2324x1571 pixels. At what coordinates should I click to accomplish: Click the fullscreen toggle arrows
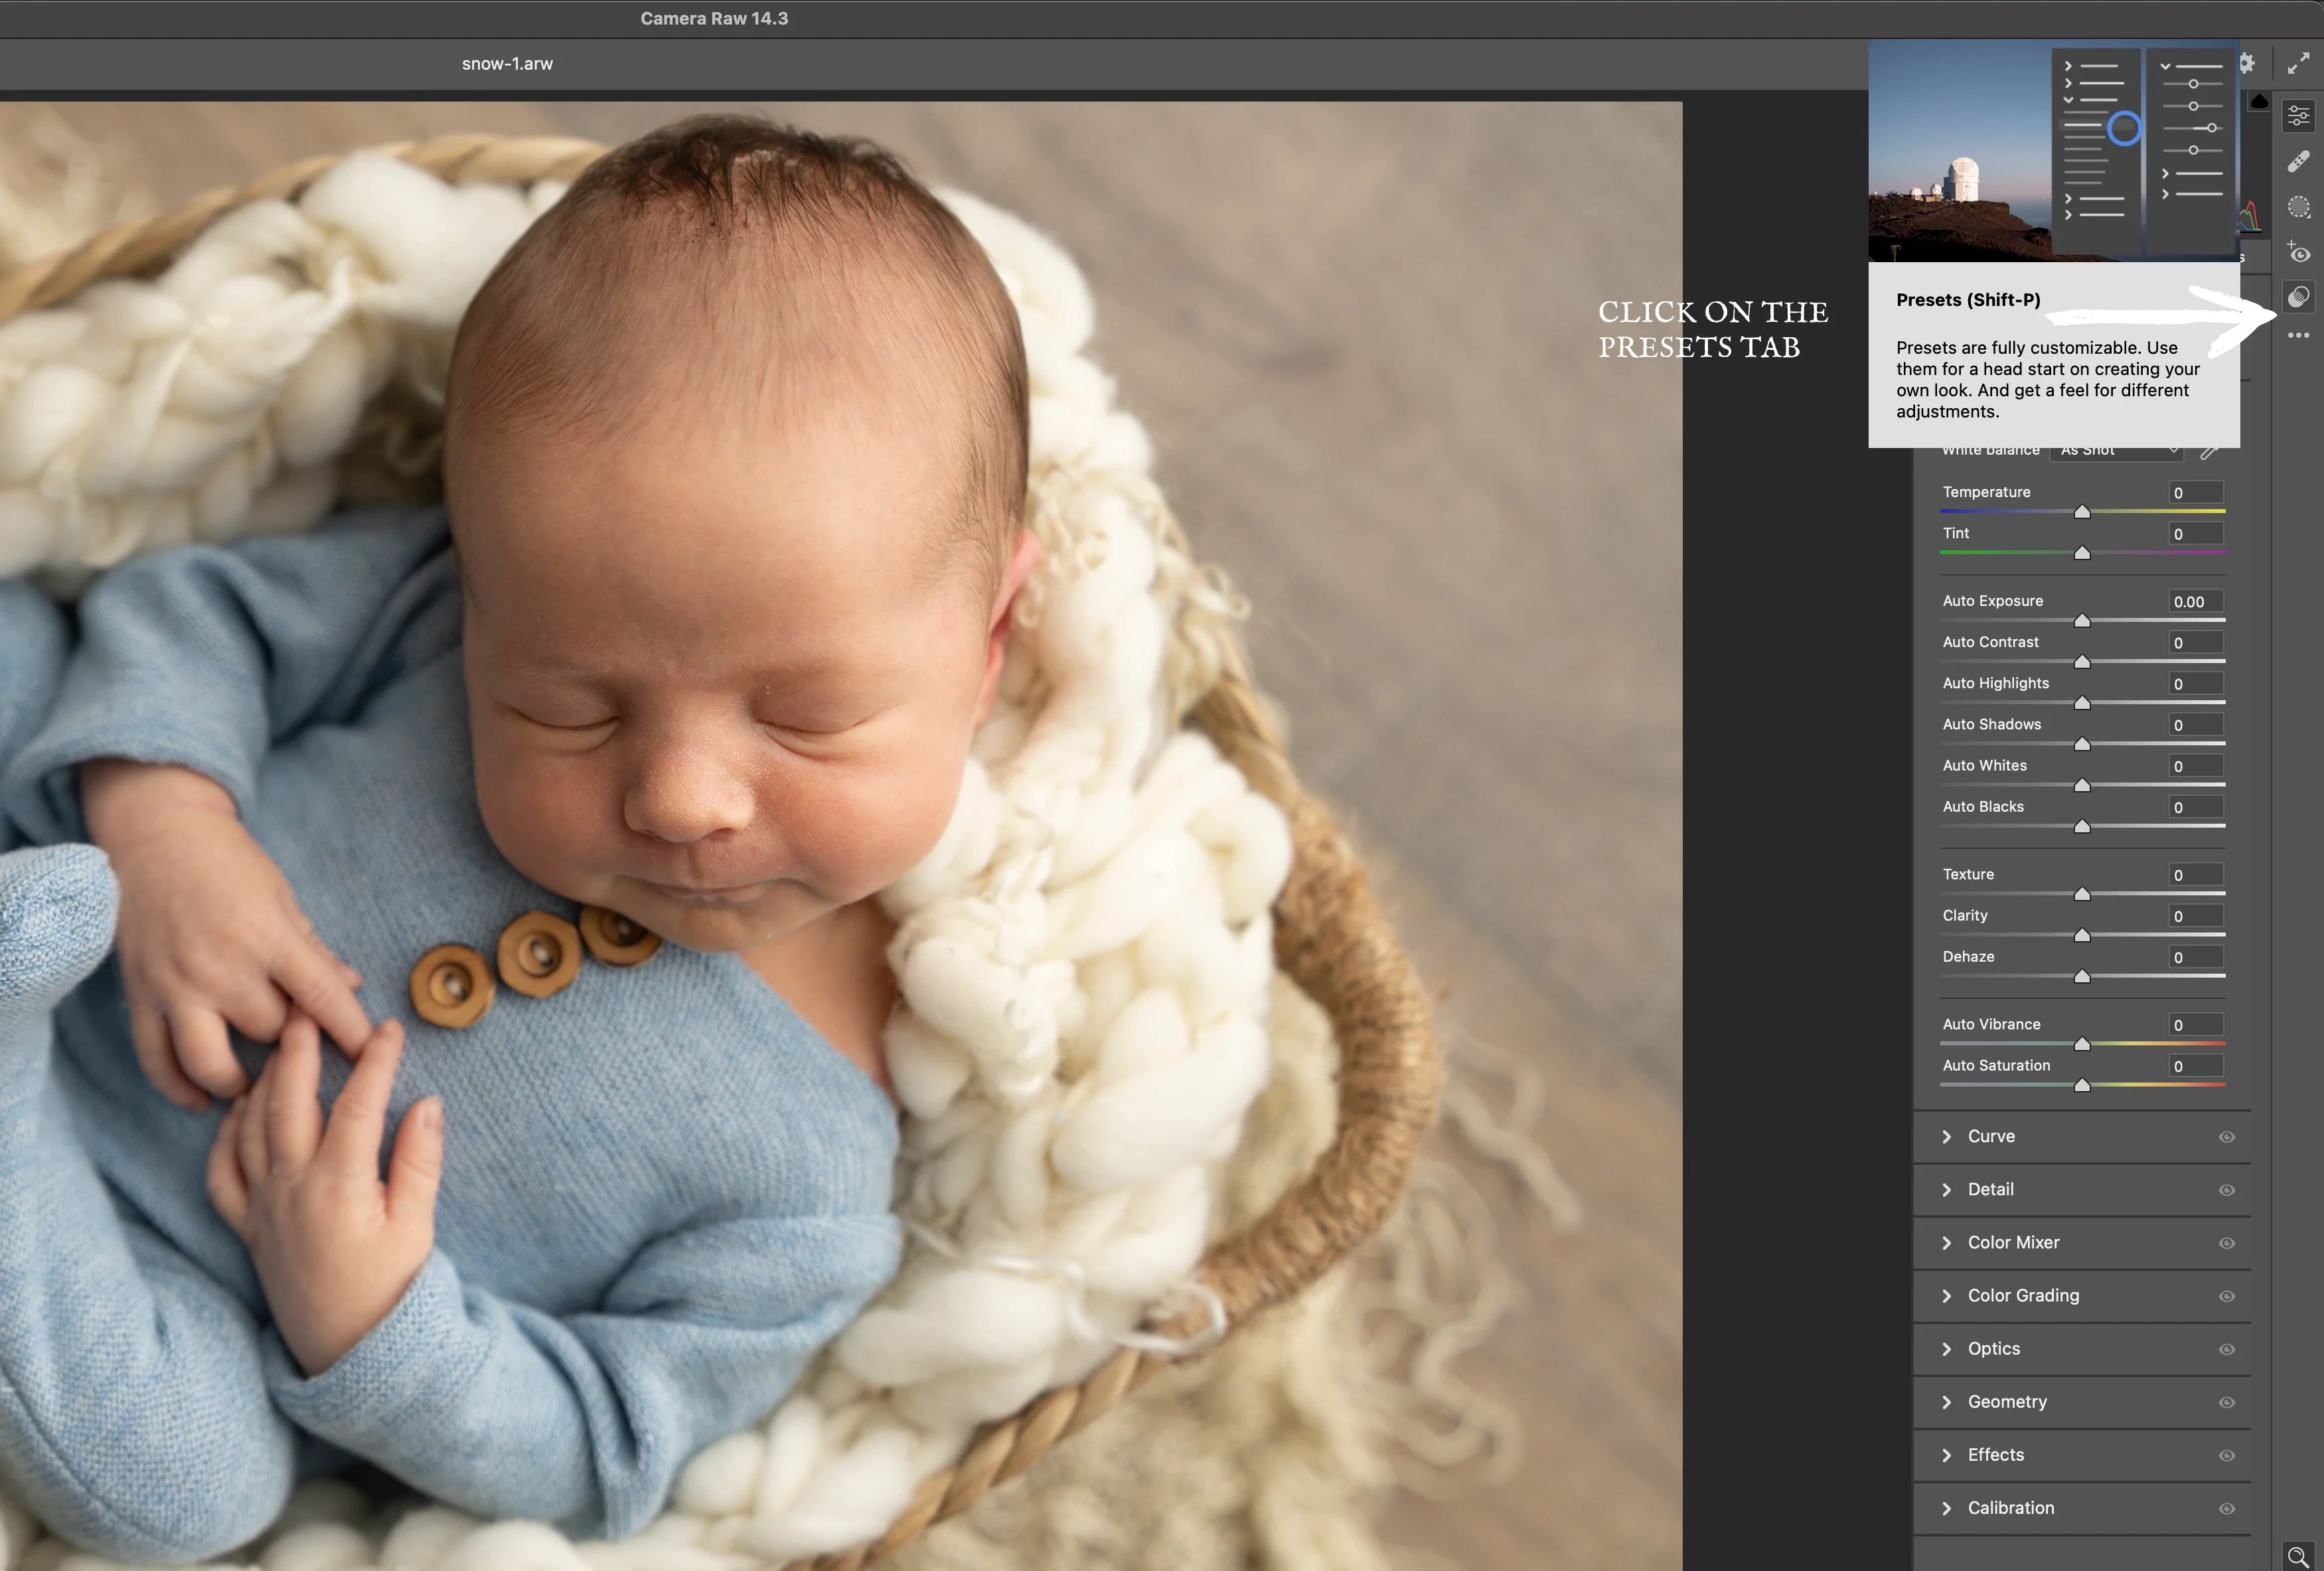(2298, 62)
